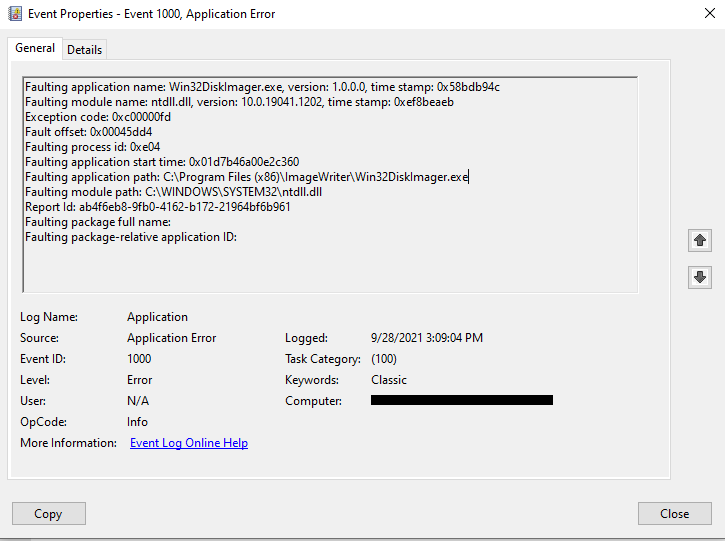
Task: Click the Fault offset 0x00045dd4 line
Action: (x=88, y=132)
